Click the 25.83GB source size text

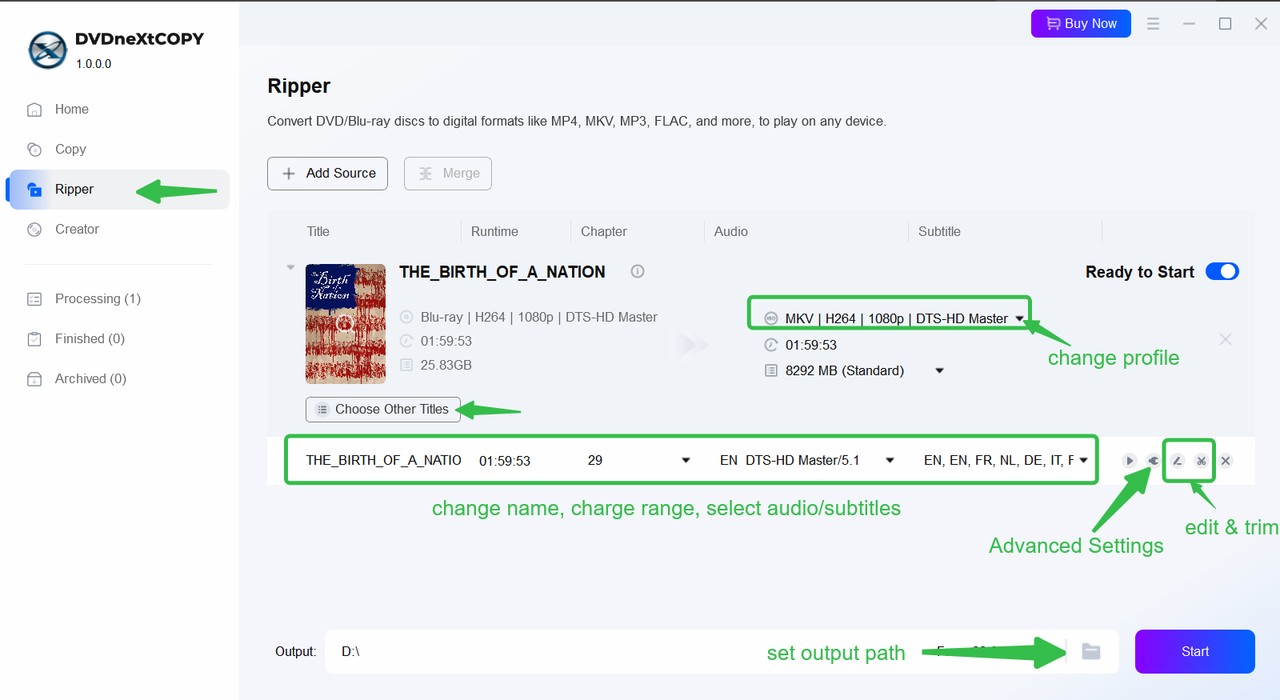[x=446, y=365]
